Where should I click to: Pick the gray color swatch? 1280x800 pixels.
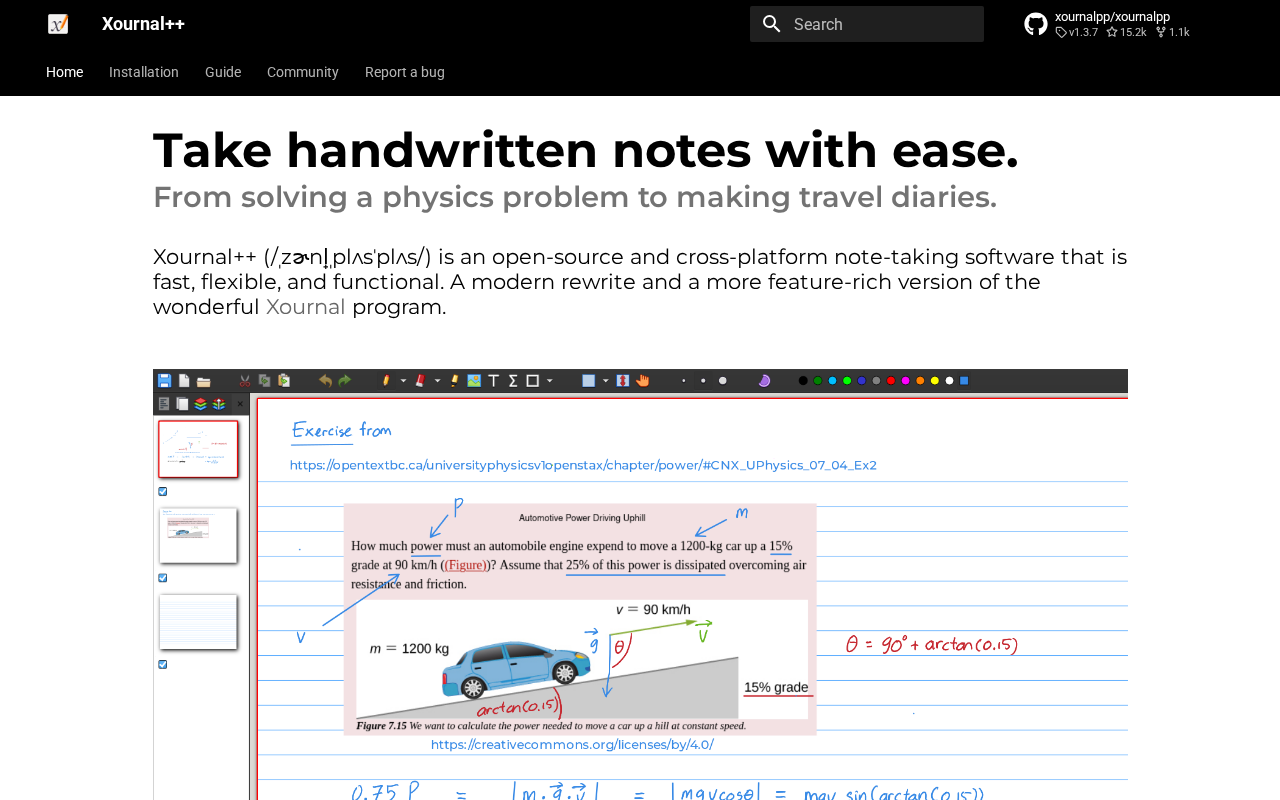click(x=876, y=381)
